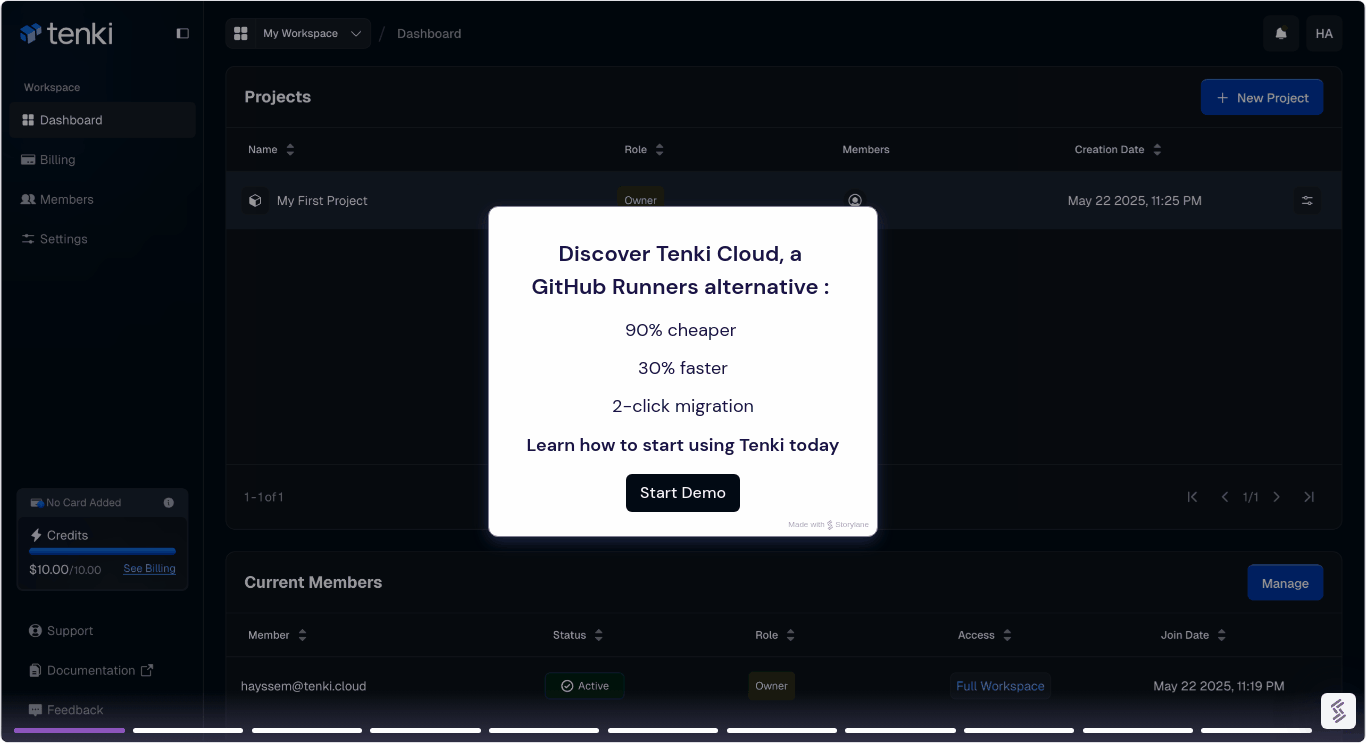Collapse the sidebar with the panel toggle icon
This screenshot has height=743, width=1366.
182,33
